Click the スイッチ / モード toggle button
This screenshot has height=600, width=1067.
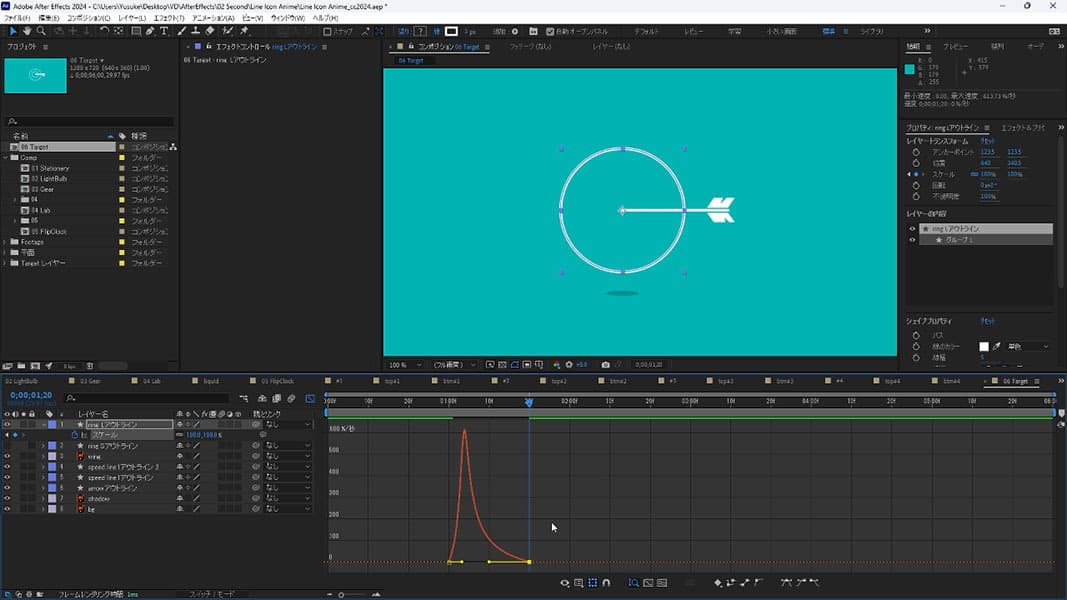212,594
